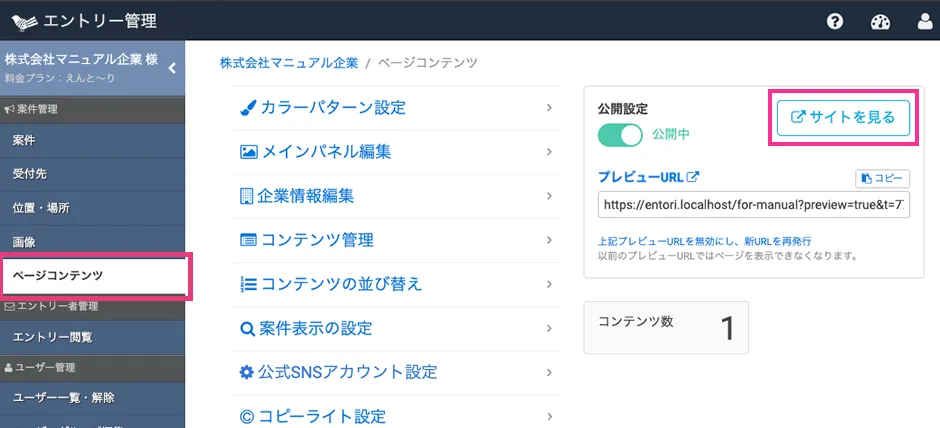Open the メインパネル編集 link text
The width and height of the screenshot is (940, 428).
pos(326,152)
